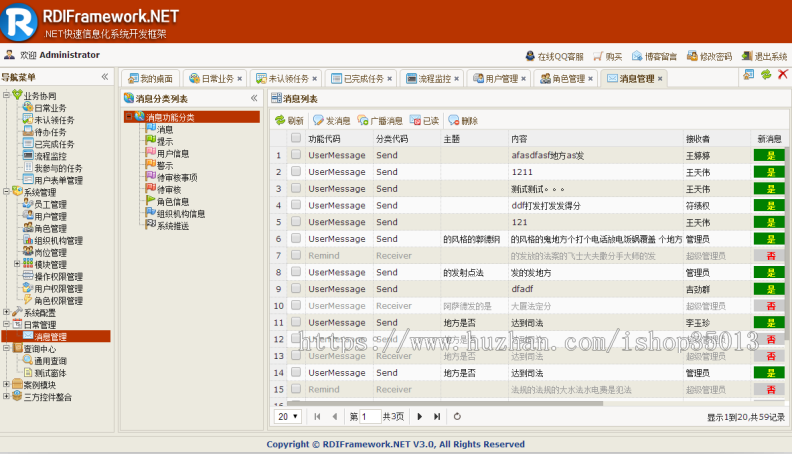Go to the last page arrow
The width and height of the screenshot is (792, 454).
(x=437, y=417)
